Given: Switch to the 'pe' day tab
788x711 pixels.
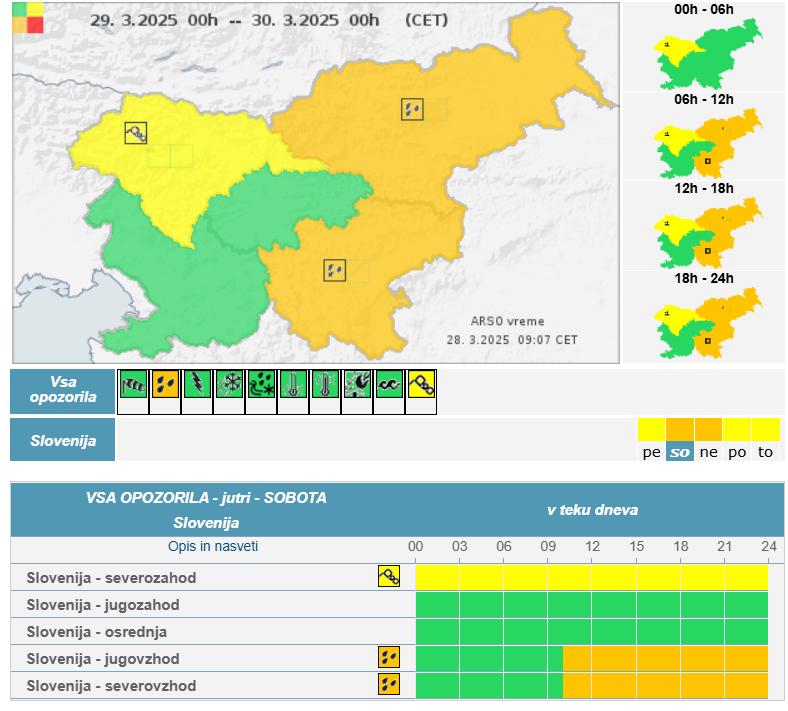Looking at the screenshot, I should (x=651, y=452).
